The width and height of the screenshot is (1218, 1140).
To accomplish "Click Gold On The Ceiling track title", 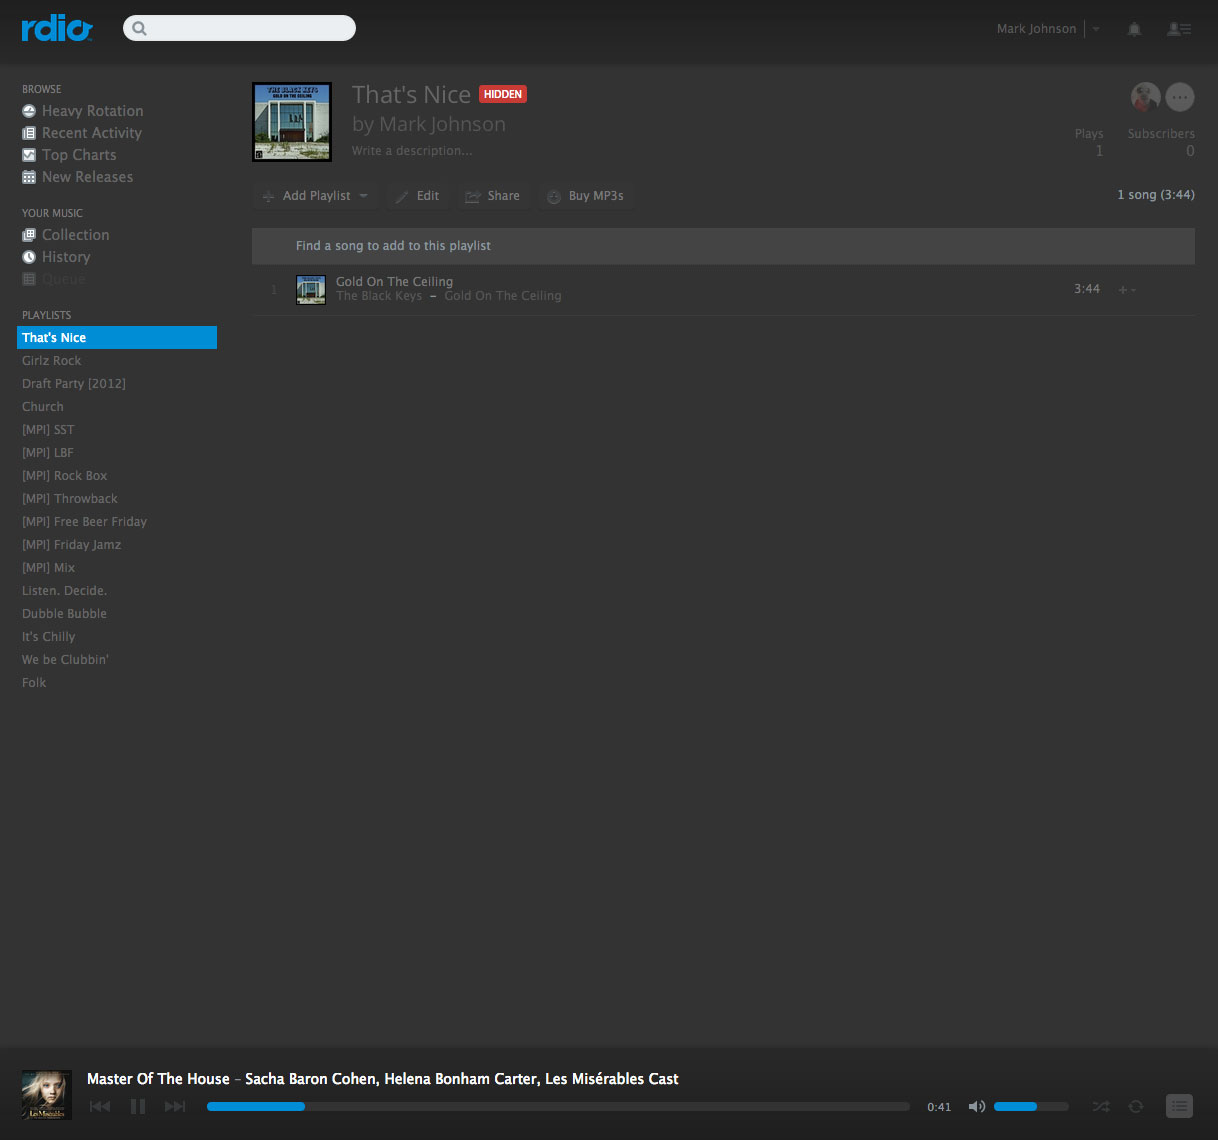I will pos(394,282).
